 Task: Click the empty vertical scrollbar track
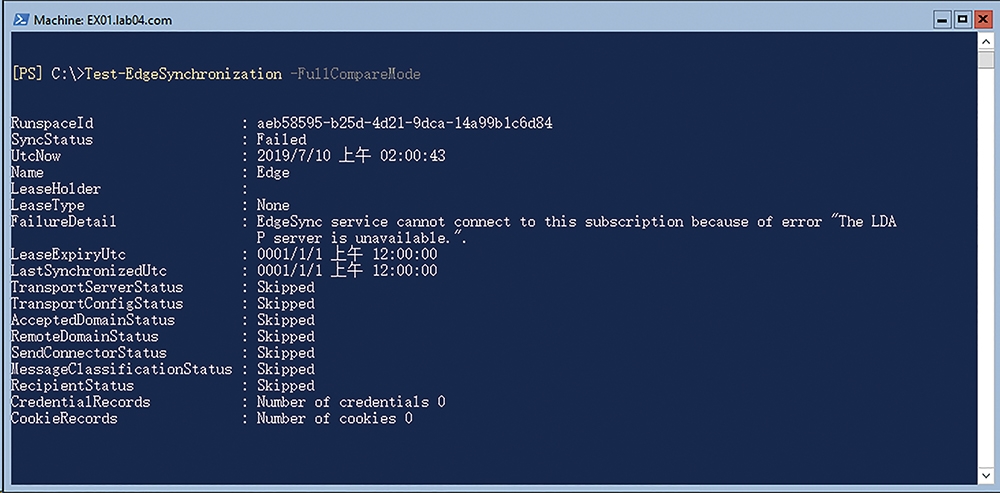[x=985, y=268]
